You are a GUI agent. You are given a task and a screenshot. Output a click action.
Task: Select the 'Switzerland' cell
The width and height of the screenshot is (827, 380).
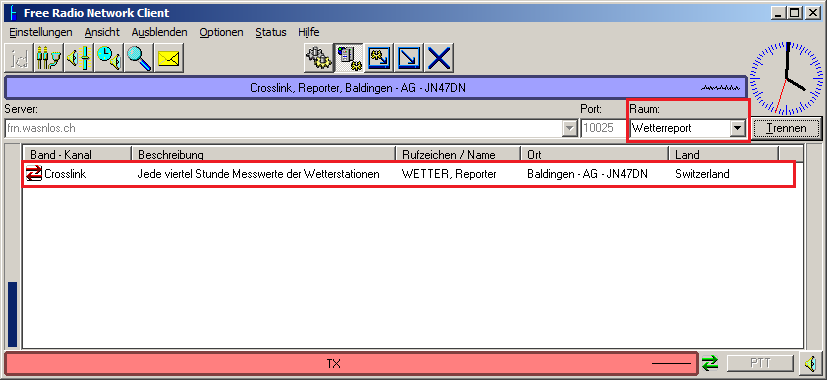pos(702,174)
